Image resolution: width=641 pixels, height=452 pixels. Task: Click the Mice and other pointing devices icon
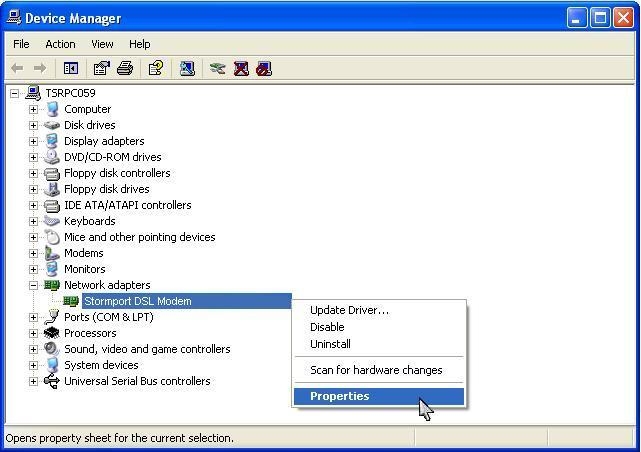[x=52, y=237]
